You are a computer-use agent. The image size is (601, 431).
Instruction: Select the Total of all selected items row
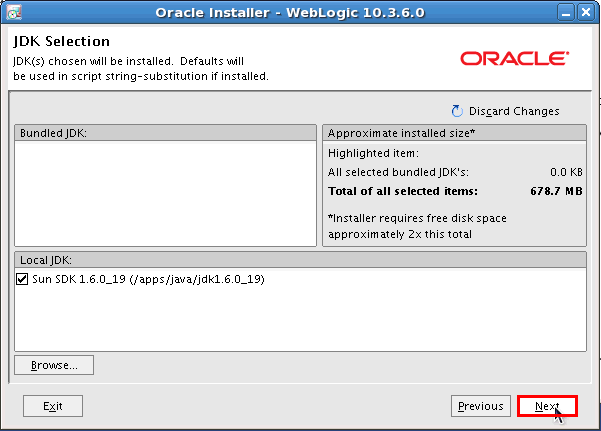(x=455, y=191)
